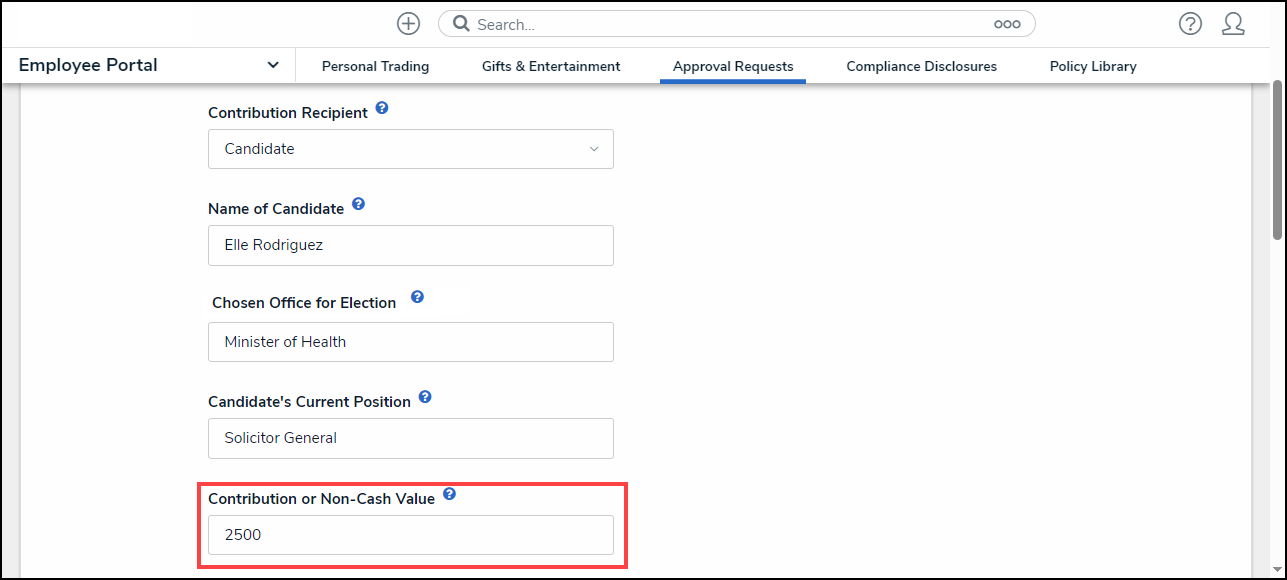Click the Contribution or Non-Cash Value field

point(410,535)
